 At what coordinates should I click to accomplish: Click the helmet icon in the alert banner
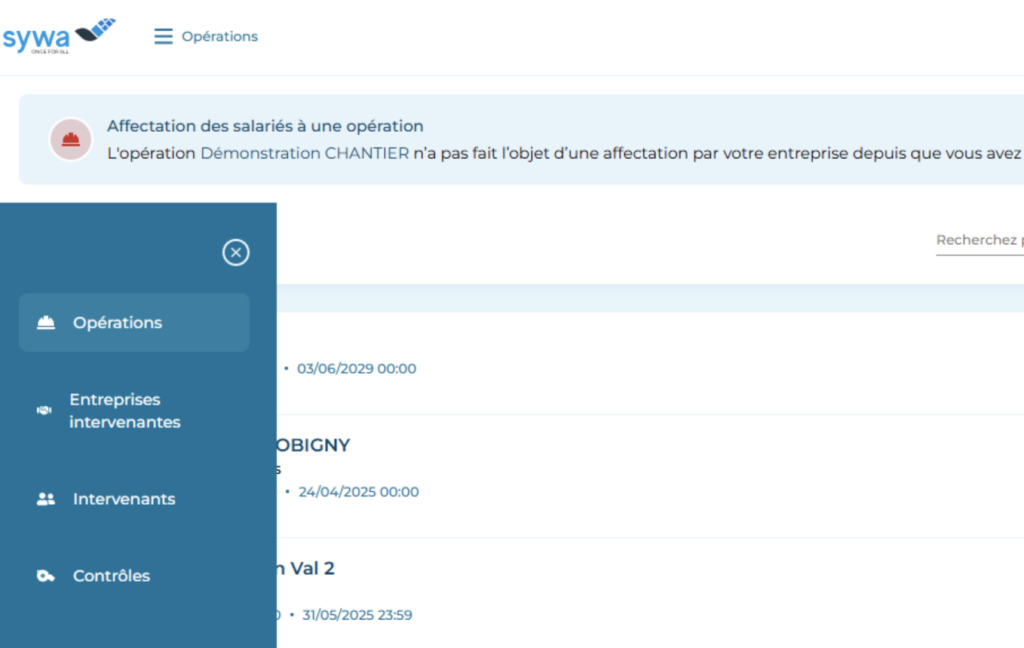coord(70,139)
